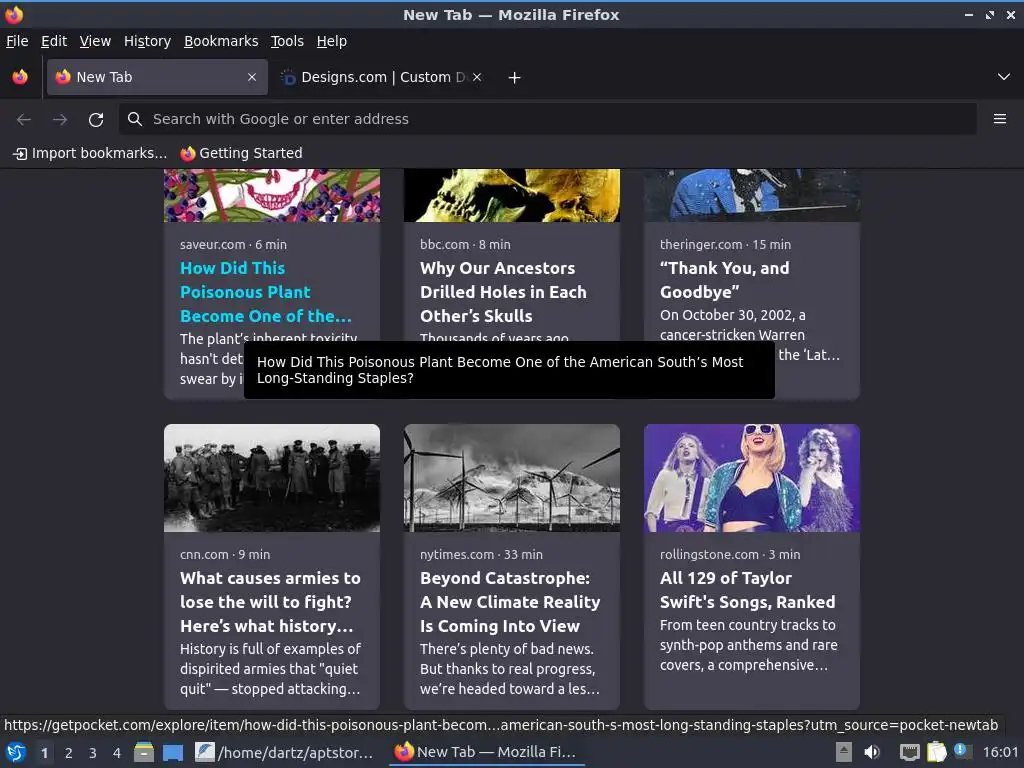Image resolution: width=1024 pixels, height=768 pixels.
Task: Click the search or address bar field
Action: point(548,119)
